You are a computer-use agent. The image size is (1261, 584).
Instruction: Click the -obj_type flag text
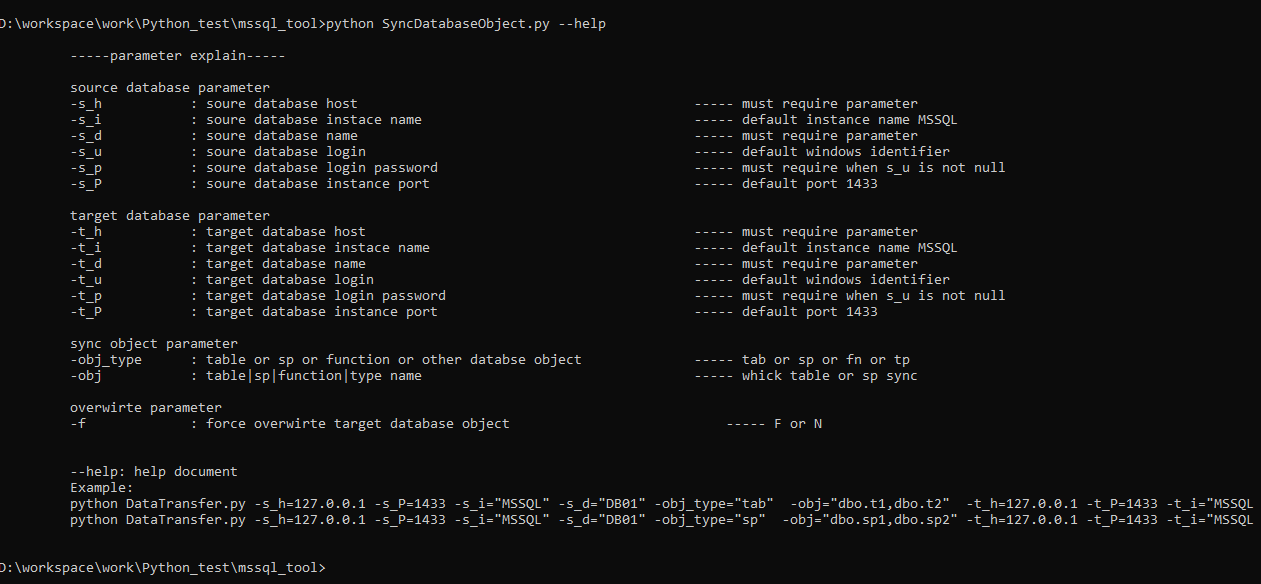[106, 360]
